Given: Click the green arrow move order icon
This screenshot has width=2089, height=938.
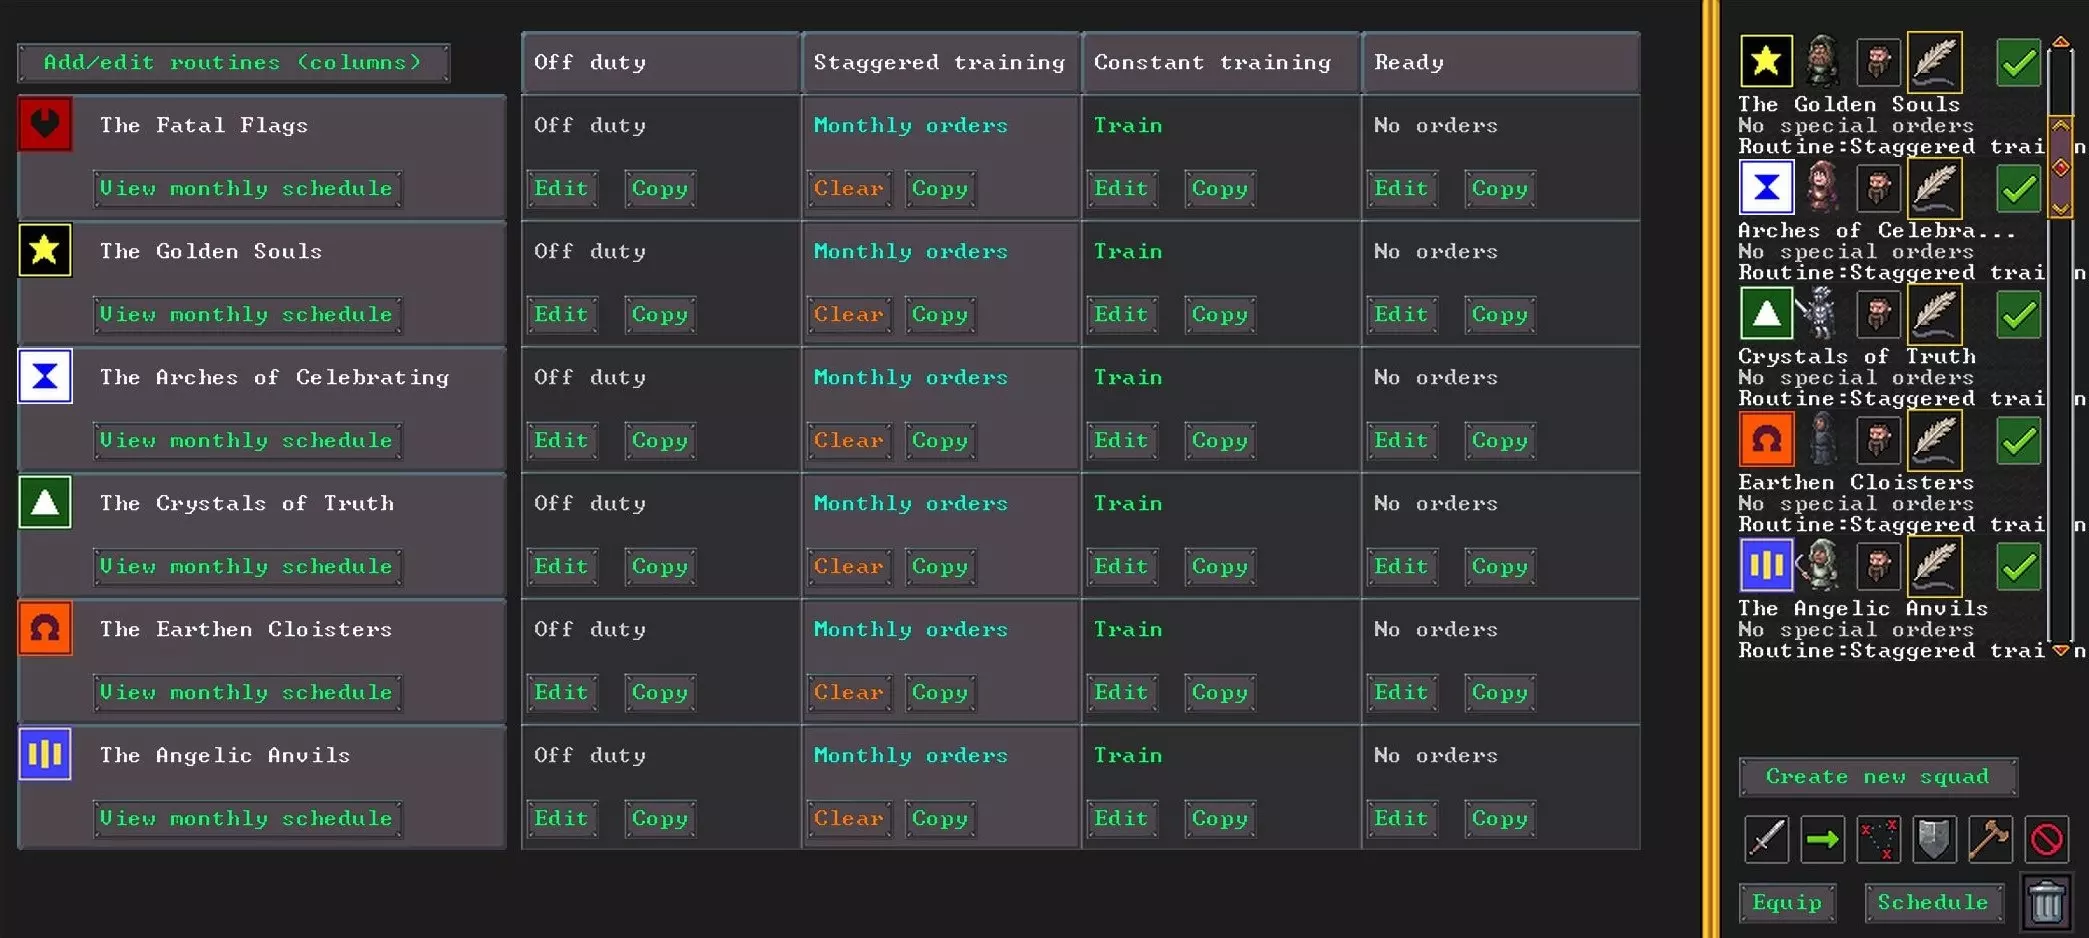Looking at the screenshot, I should (1822, 839).
